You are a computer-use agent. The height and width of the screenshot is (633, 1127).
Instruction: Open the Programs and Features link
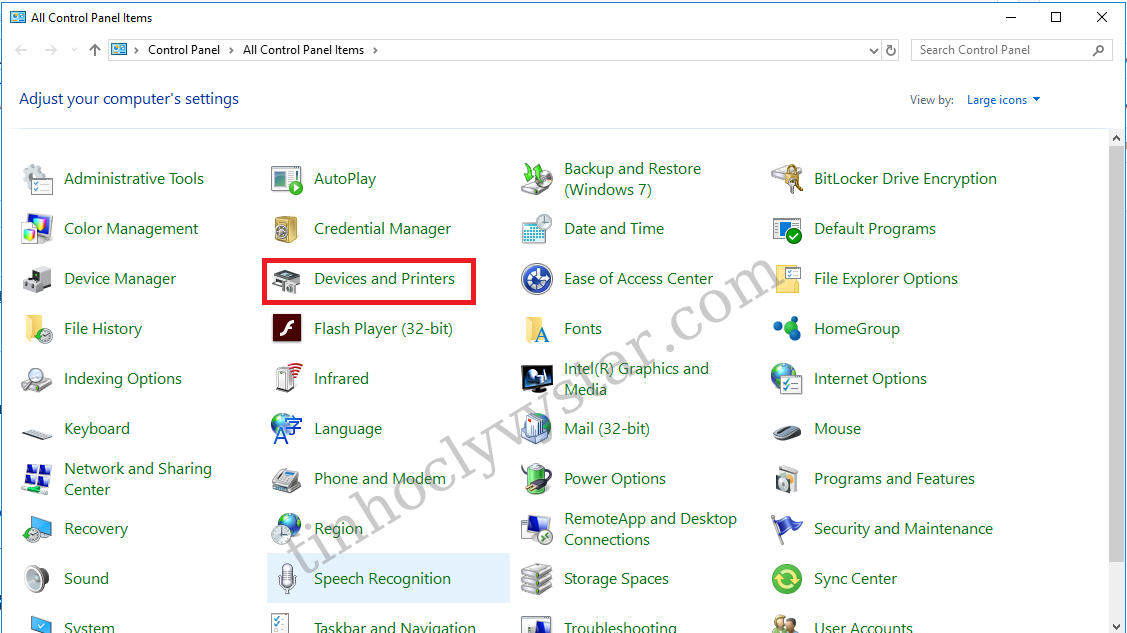pyautogui.click(x=894, y=479)
